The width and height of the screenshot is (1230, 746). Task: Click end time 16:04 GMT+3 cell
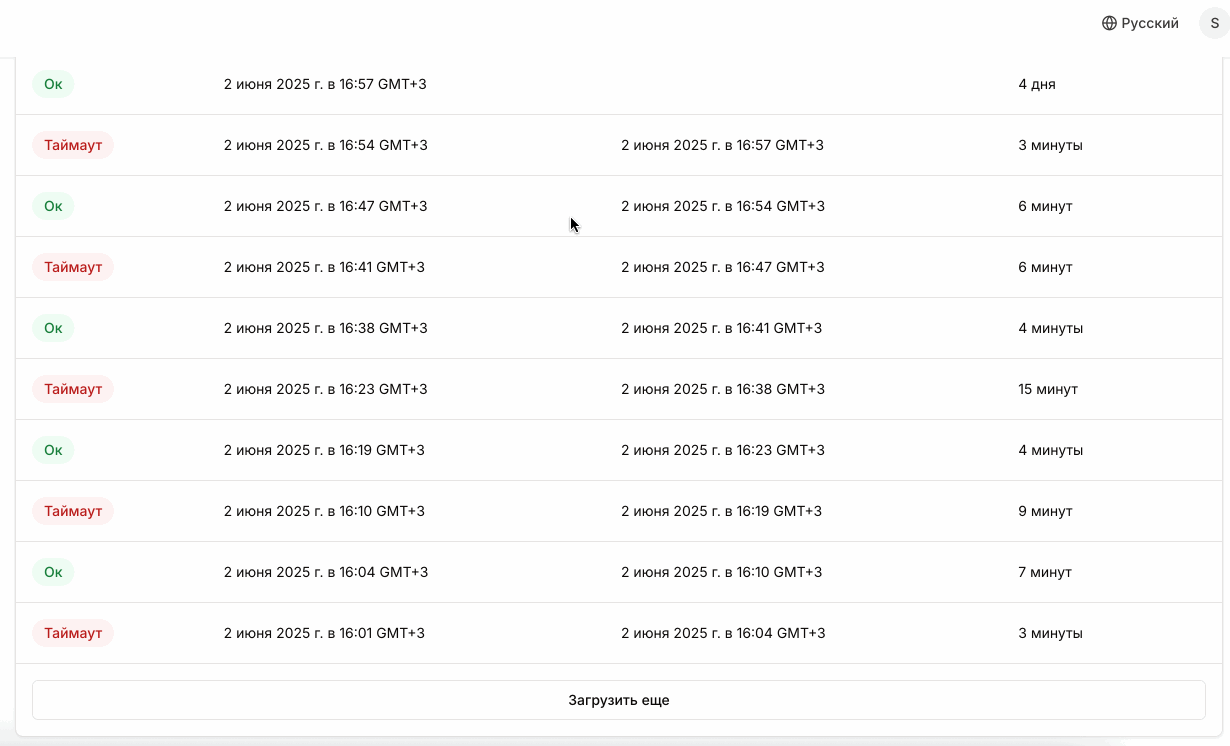tap(722, 633)
